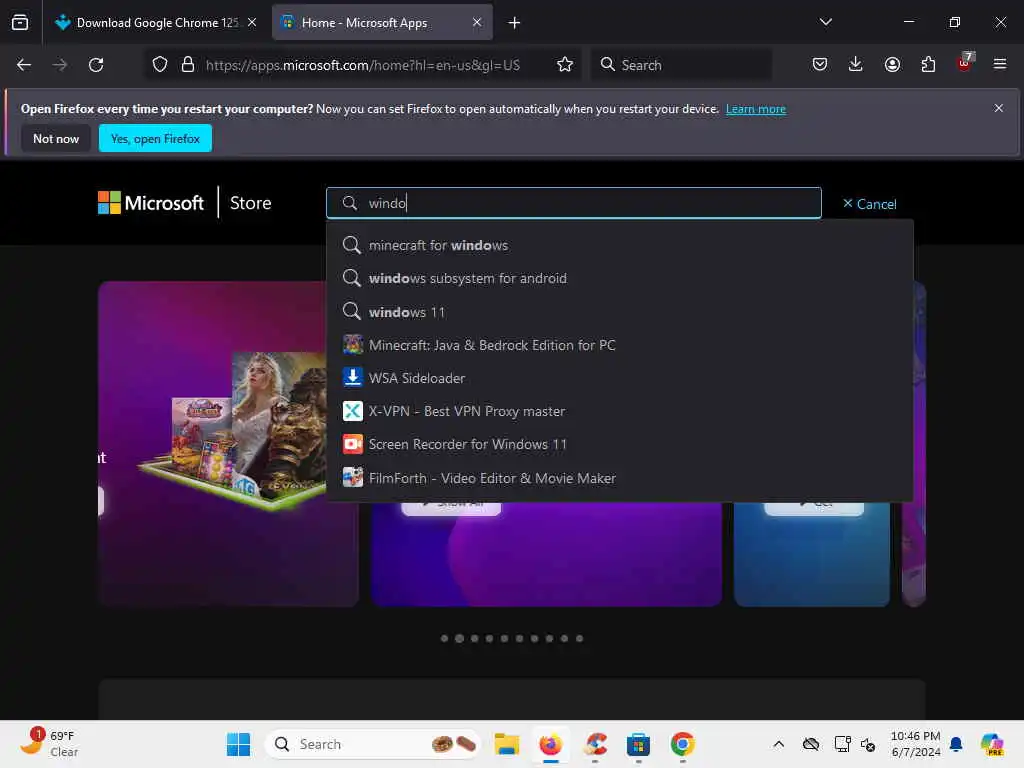
Task: Open the weather widget showing 69°F
Action: [x=50, y=743]
